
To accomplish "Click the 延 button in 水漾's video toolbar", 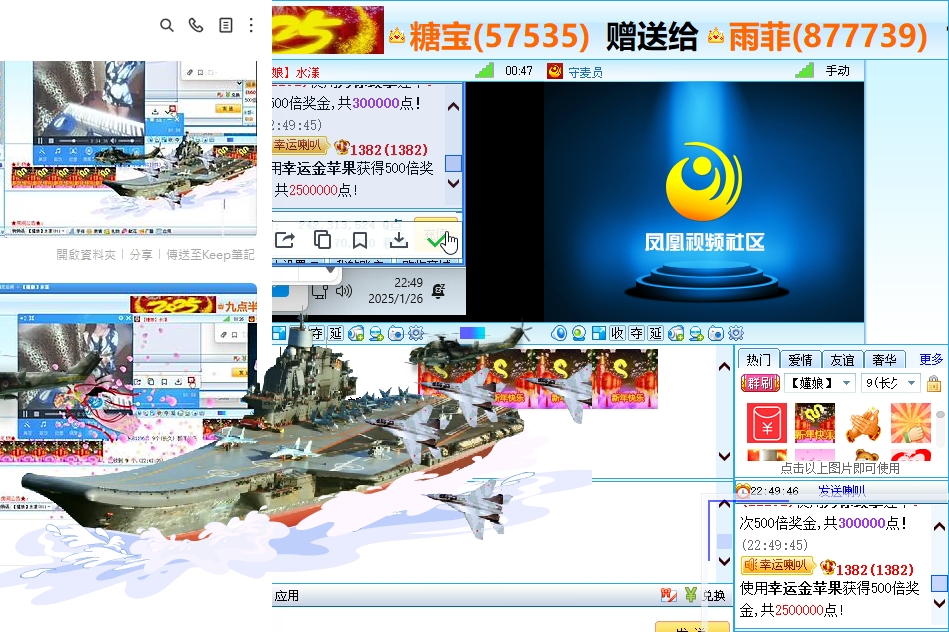I will tap(336, 333).
